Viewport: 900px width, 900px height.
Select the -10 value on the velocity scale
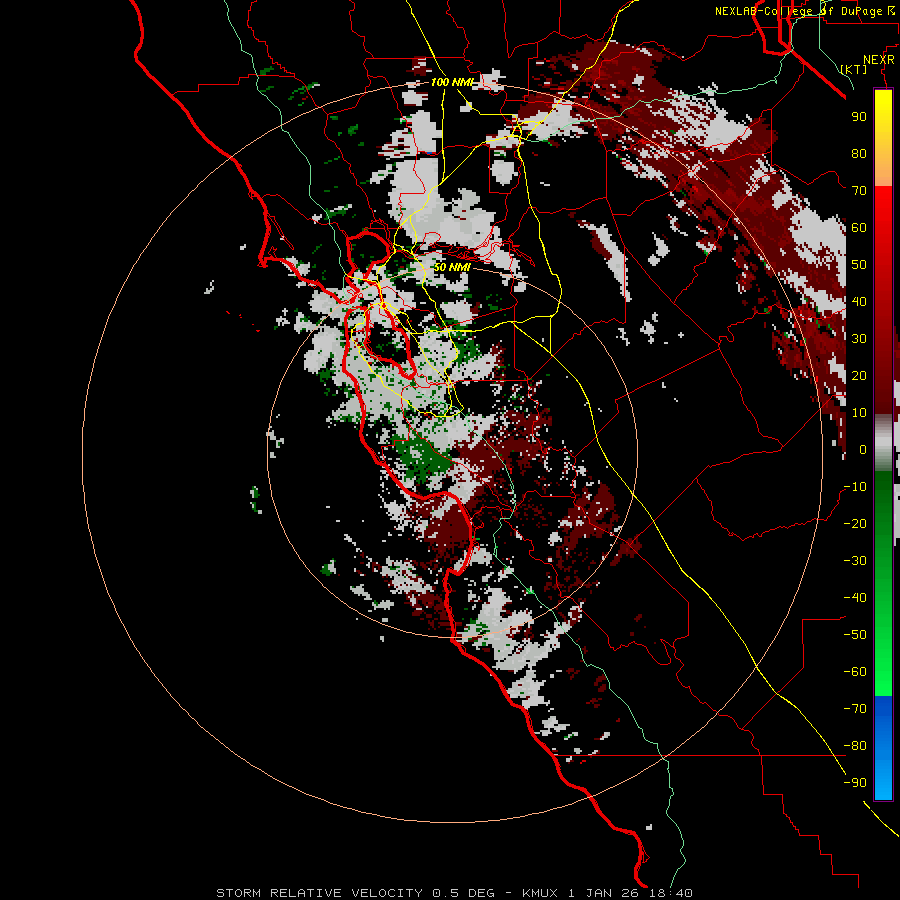coord(855,487)
